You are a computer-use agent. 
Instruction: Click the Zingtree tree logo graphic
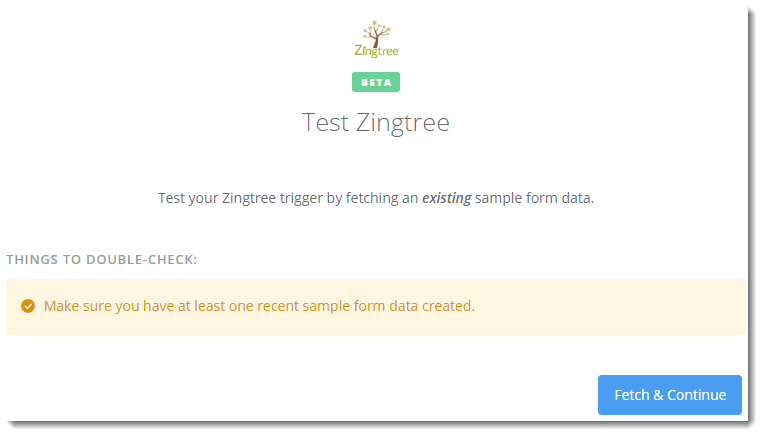[376, 33]
